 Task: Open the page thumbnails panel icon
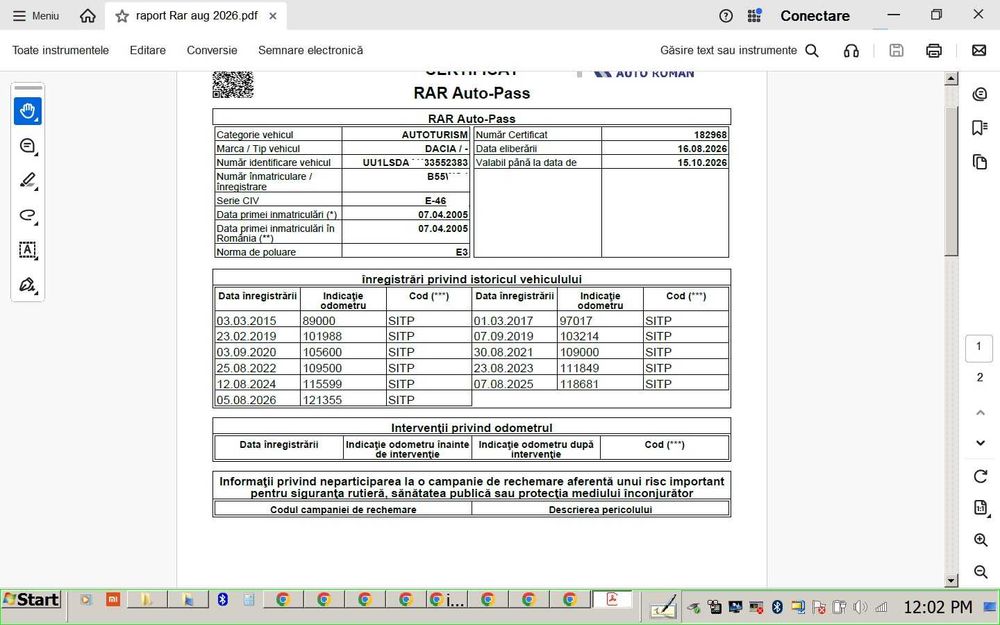click(980, 161)
